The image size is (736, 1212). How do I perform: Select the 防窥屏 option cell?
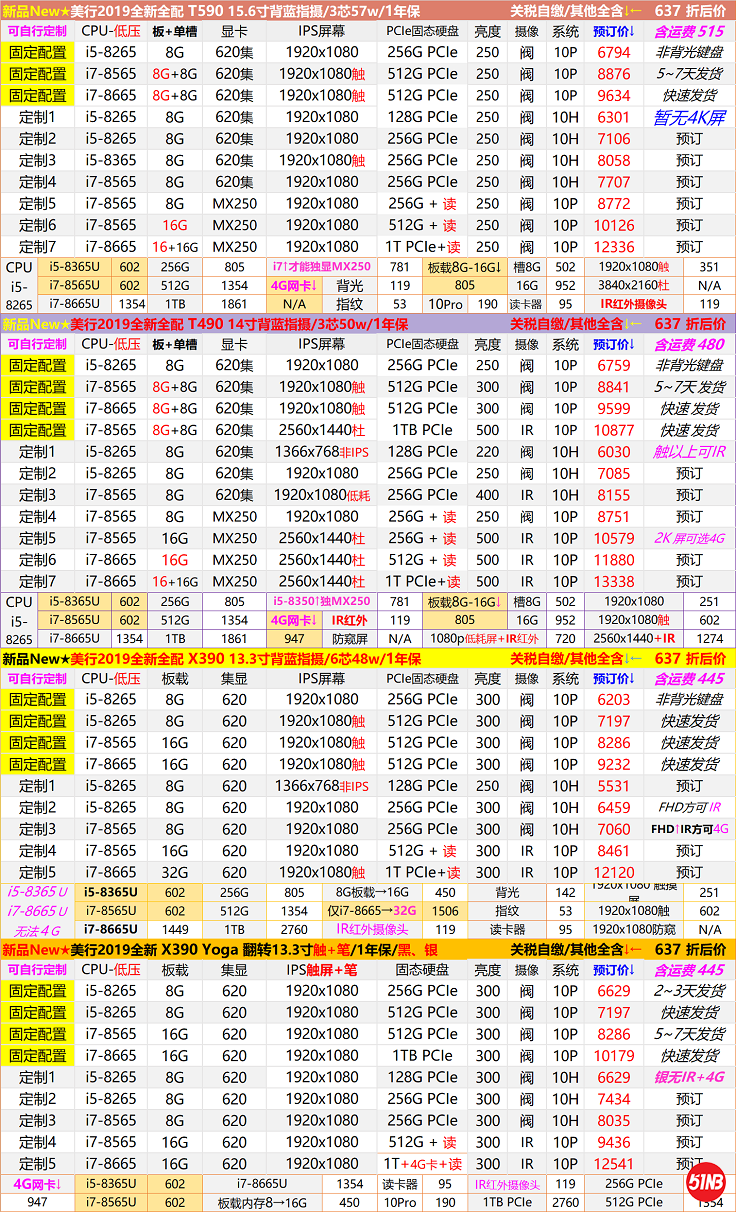click(x=350, y=638)
